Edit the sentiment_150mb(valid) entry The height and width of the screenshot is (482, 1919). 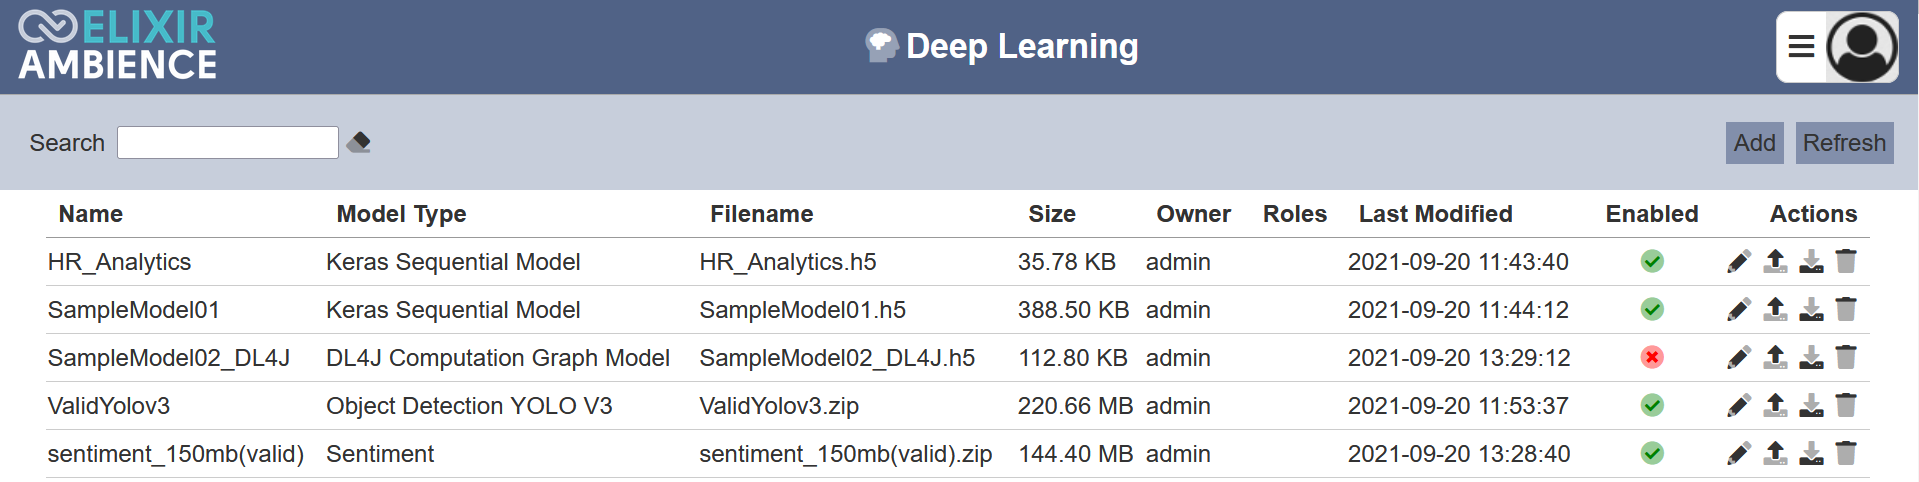pyautogui.click(x=1739, y=454)
